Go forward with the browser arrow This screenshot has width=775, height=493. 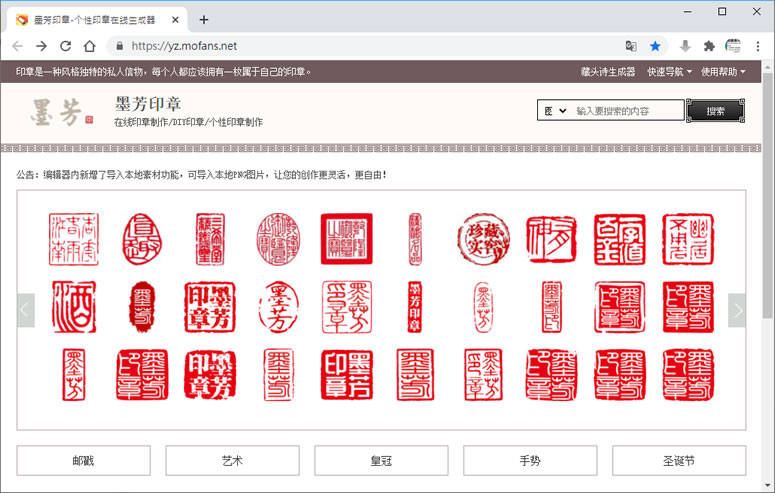click(41, 46)
